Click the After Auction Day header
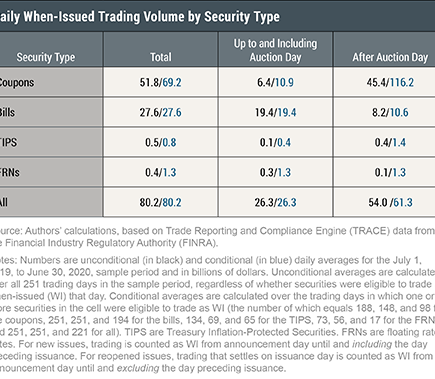 390,57
